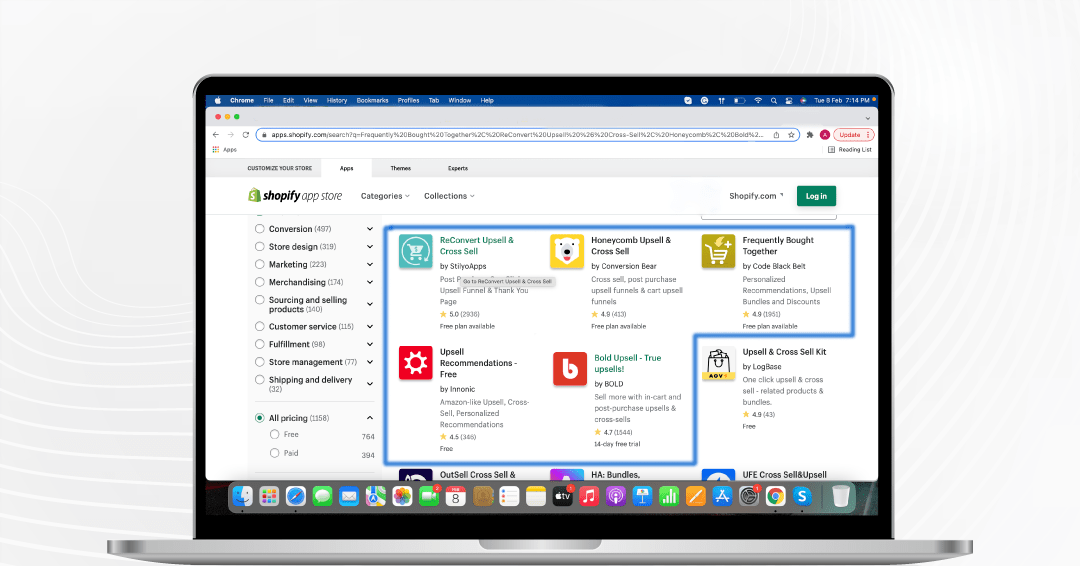Open the Bookmarks menu in menu bar
The width and height of the screenshot is (1080, 566).
pyautogui.click(x=373, y=101)
